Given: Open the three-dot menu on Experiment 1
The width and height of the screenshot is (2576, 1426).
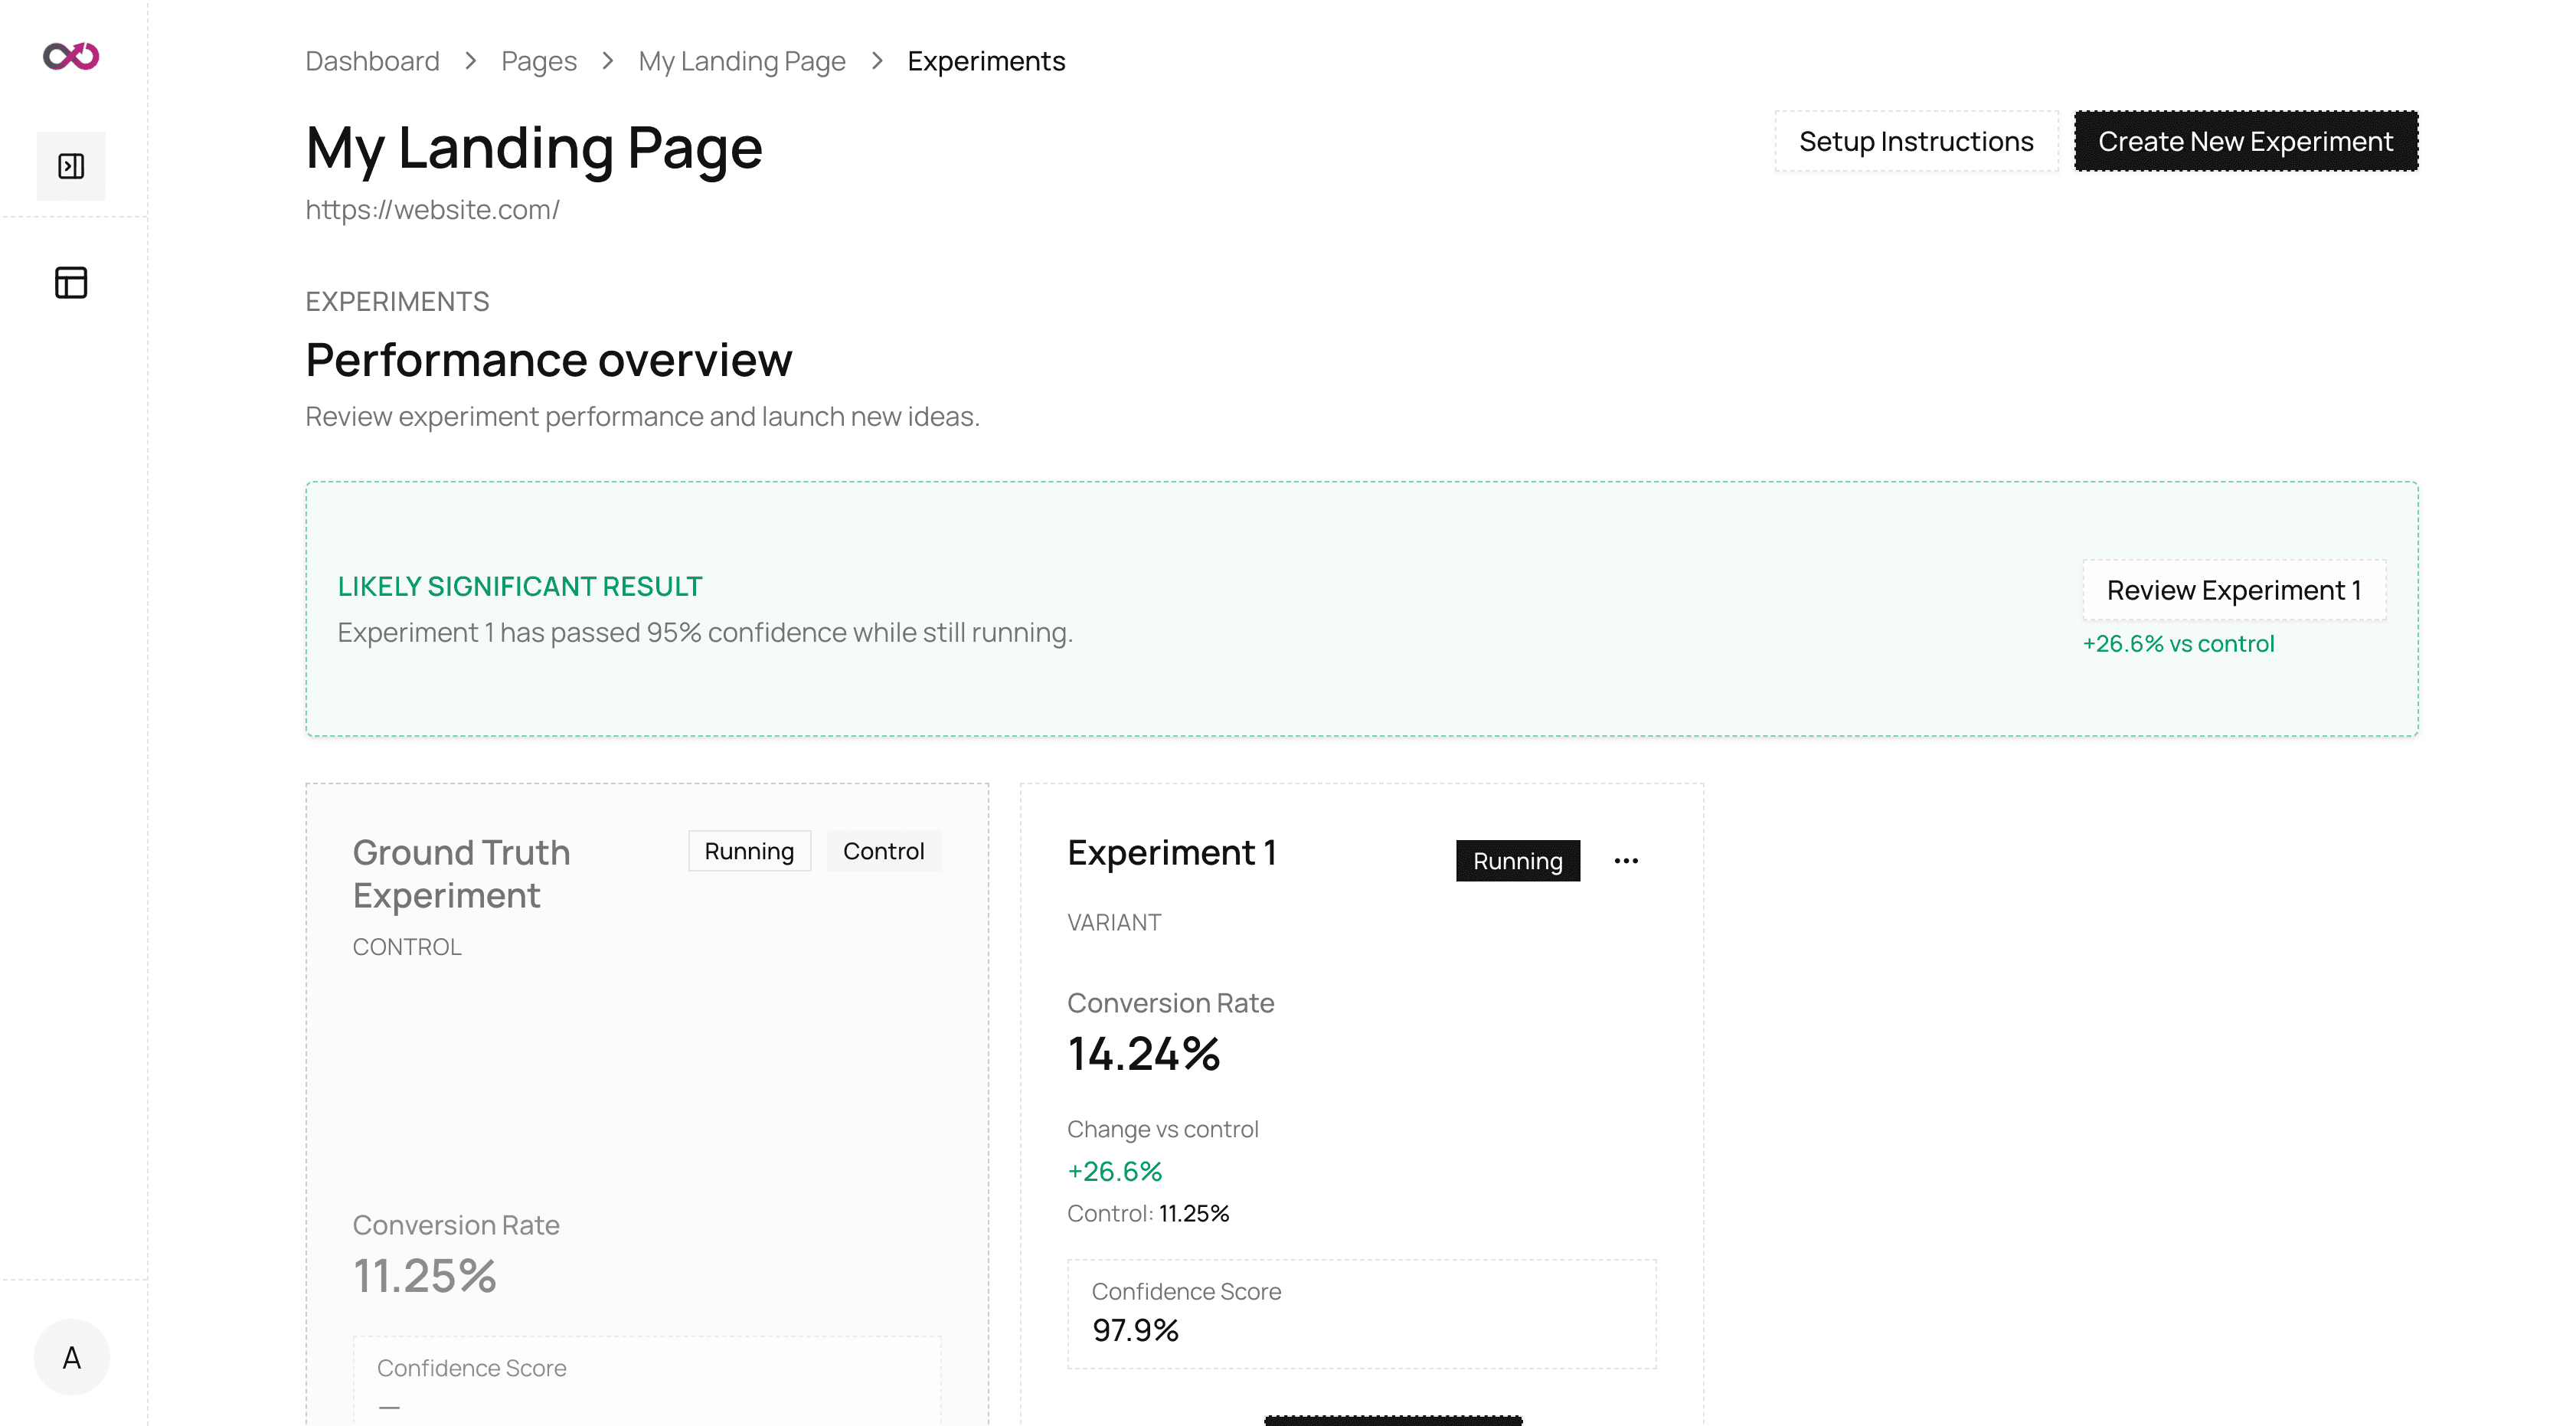Looking at the screenshot, I should click(1626, 861).
